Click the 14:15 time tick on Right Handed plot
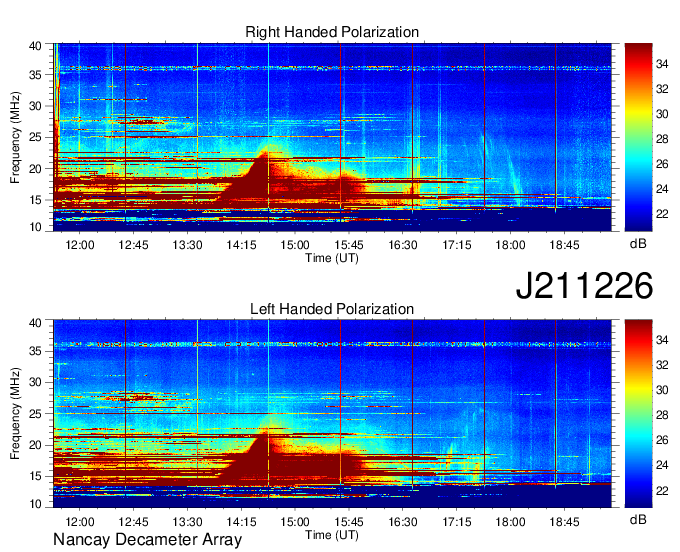680x552 pixels. pyautogui.click(x=241, y=245)
